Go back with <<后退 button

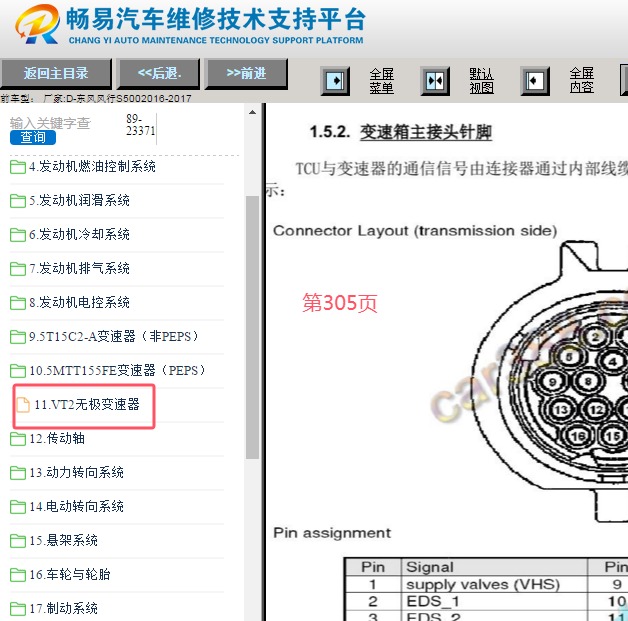[158, 73]
